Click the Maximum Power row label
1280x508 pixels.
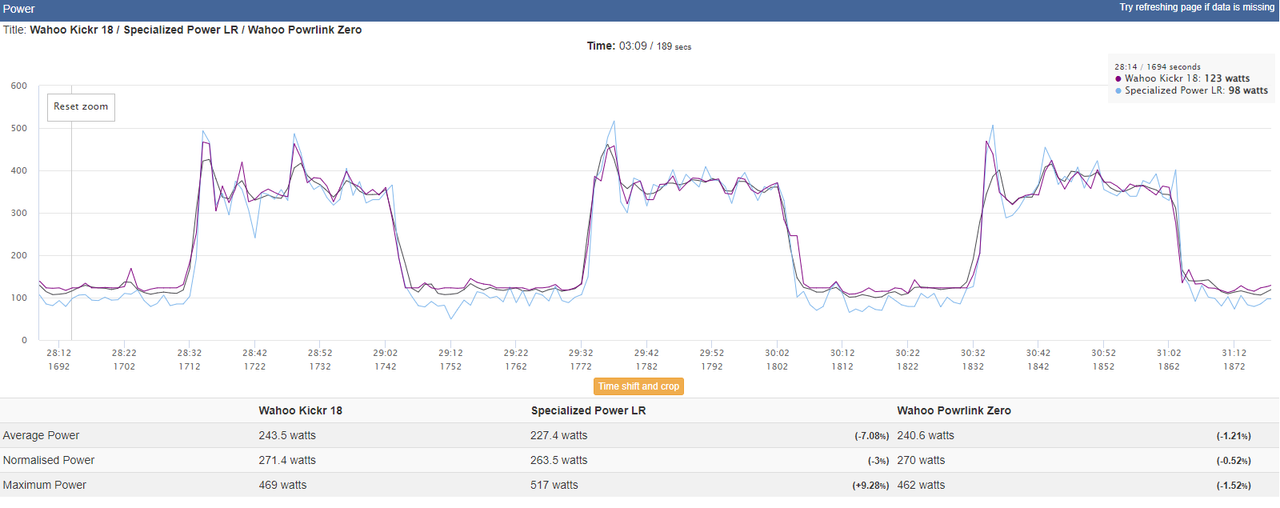click(x=45, y=485)
